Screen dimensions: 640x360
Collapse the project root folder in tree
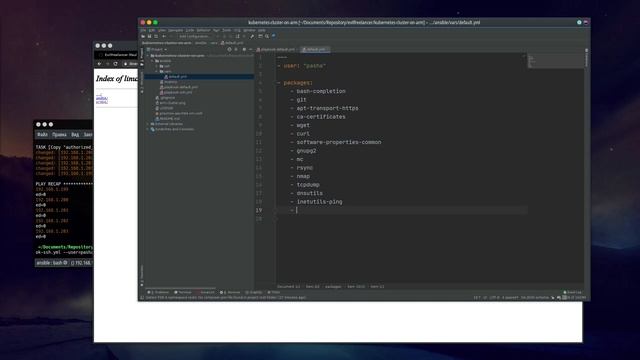(x=148, y=56)
